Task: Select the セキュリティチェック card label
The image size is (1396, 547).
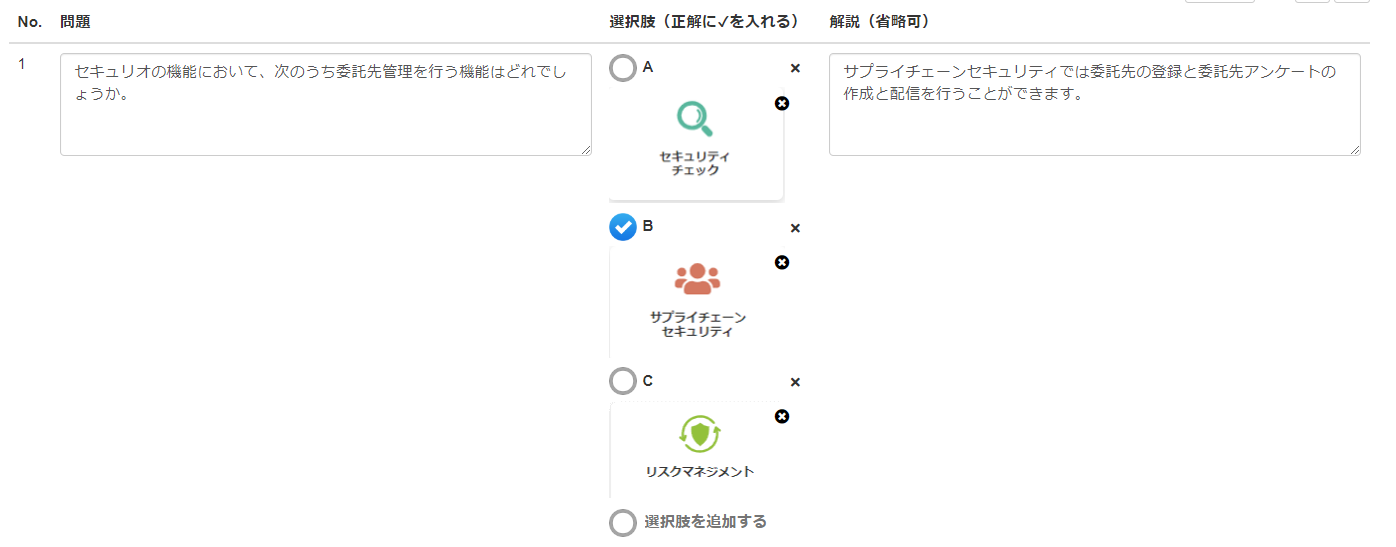Action: click(x=695, y=163)
